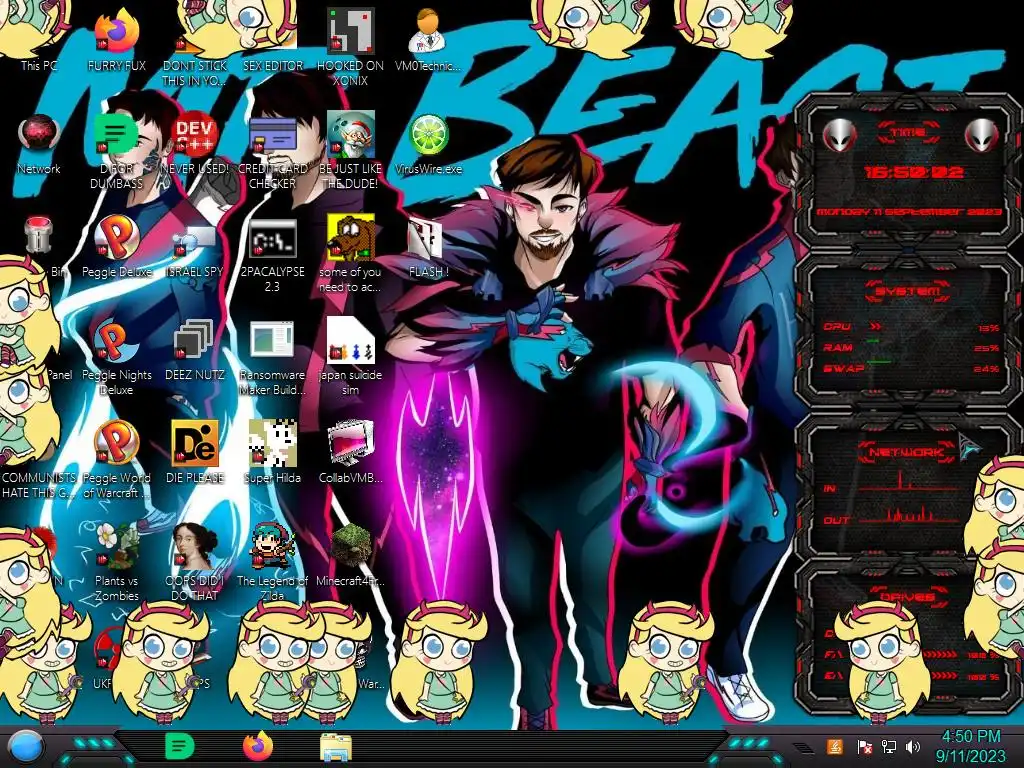Launch Peggle World of Warcraft shortcut
Image resolution: width=1024 pixels, height=768 pixels.
pyautogui.click(x=116, y=460)
